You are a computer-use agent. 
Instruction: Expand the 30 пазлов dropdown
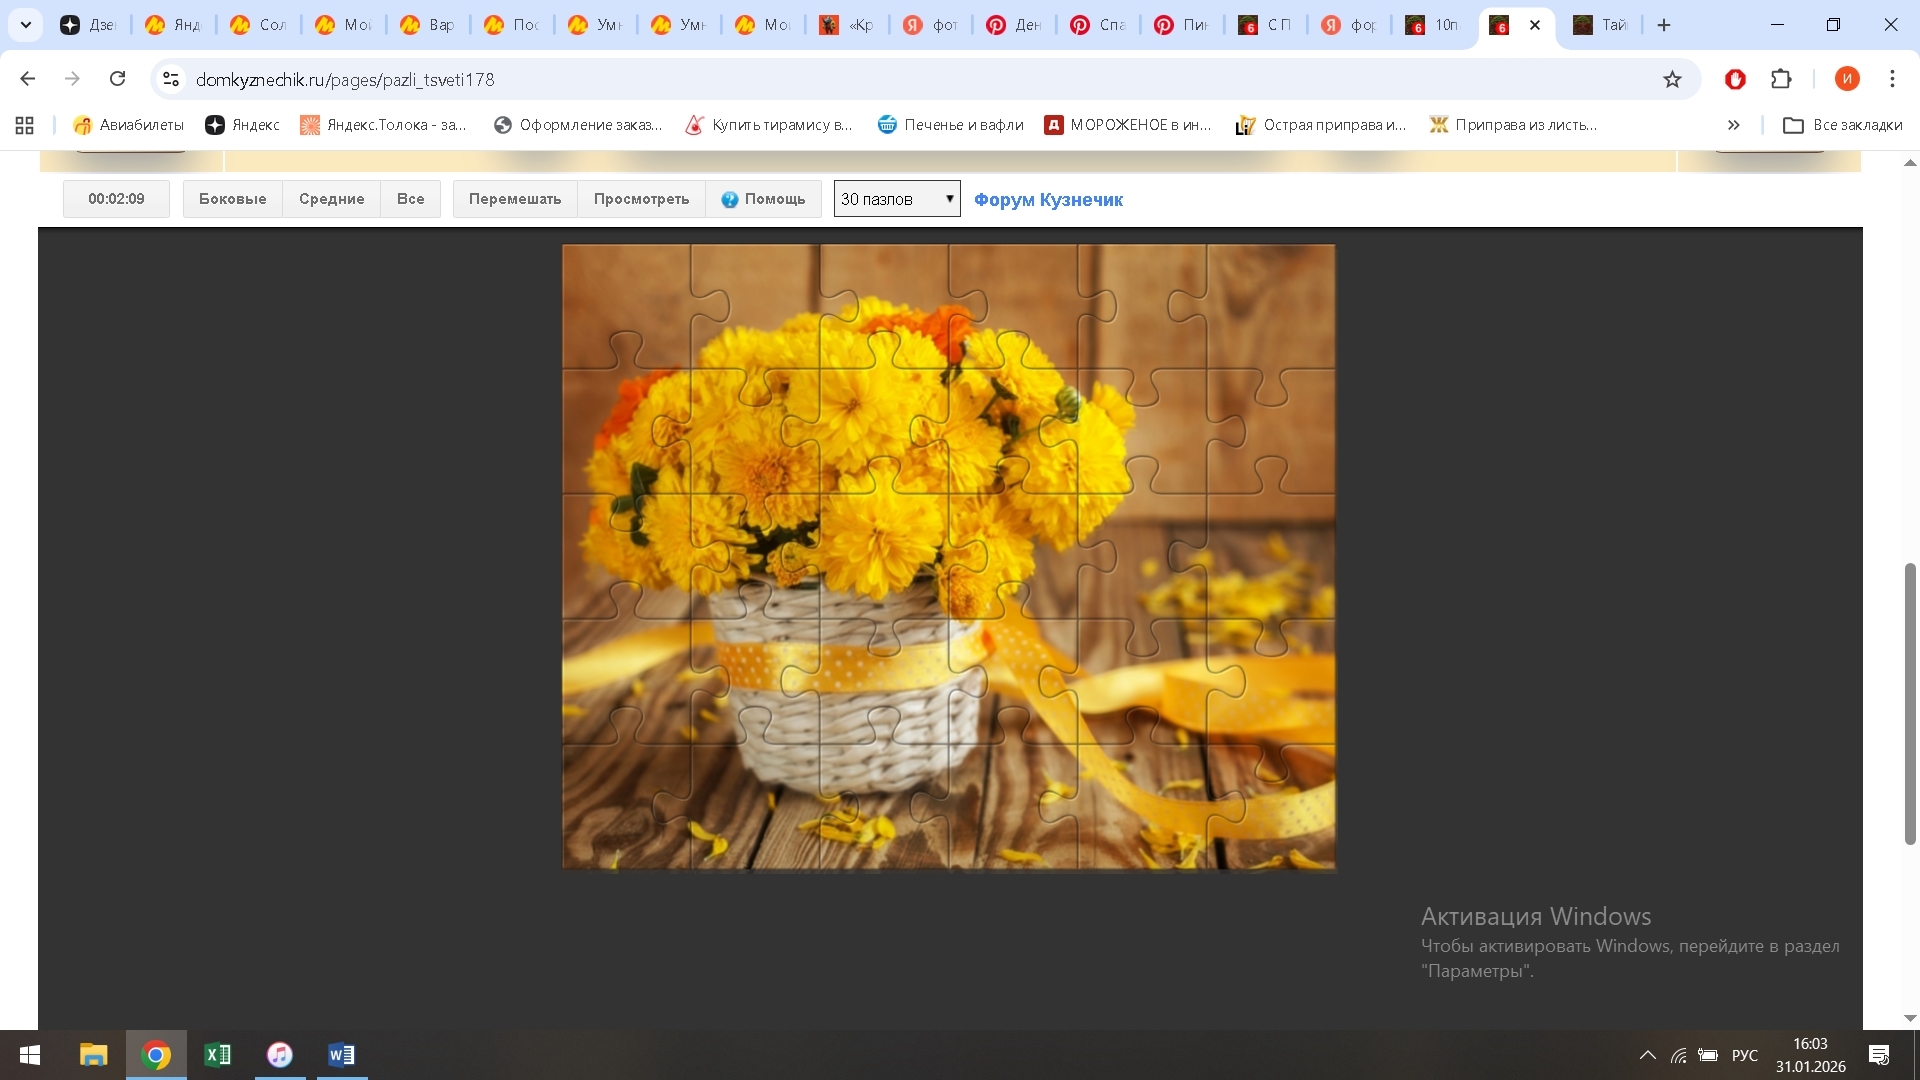(897, 199)
